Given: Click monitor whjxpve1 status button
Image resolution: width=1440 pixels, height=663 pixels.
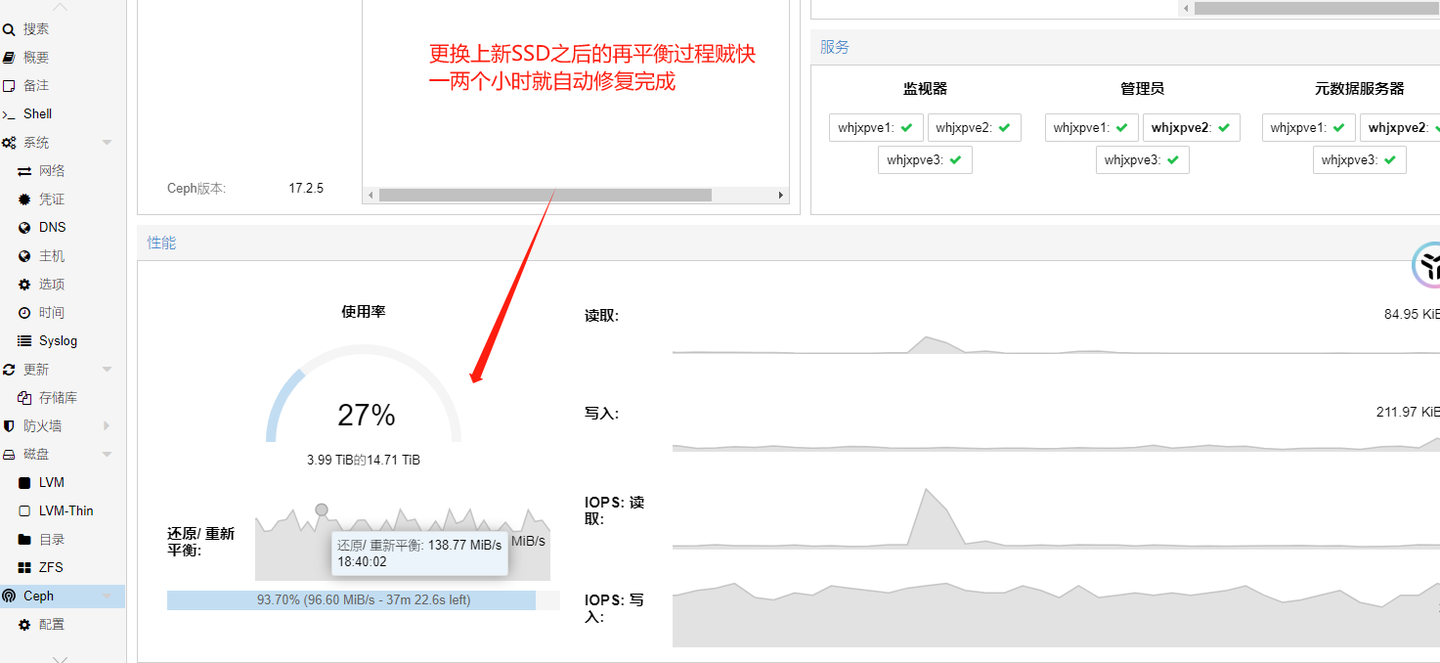Looking at the screenshot, I should click(x=875, y=128).
